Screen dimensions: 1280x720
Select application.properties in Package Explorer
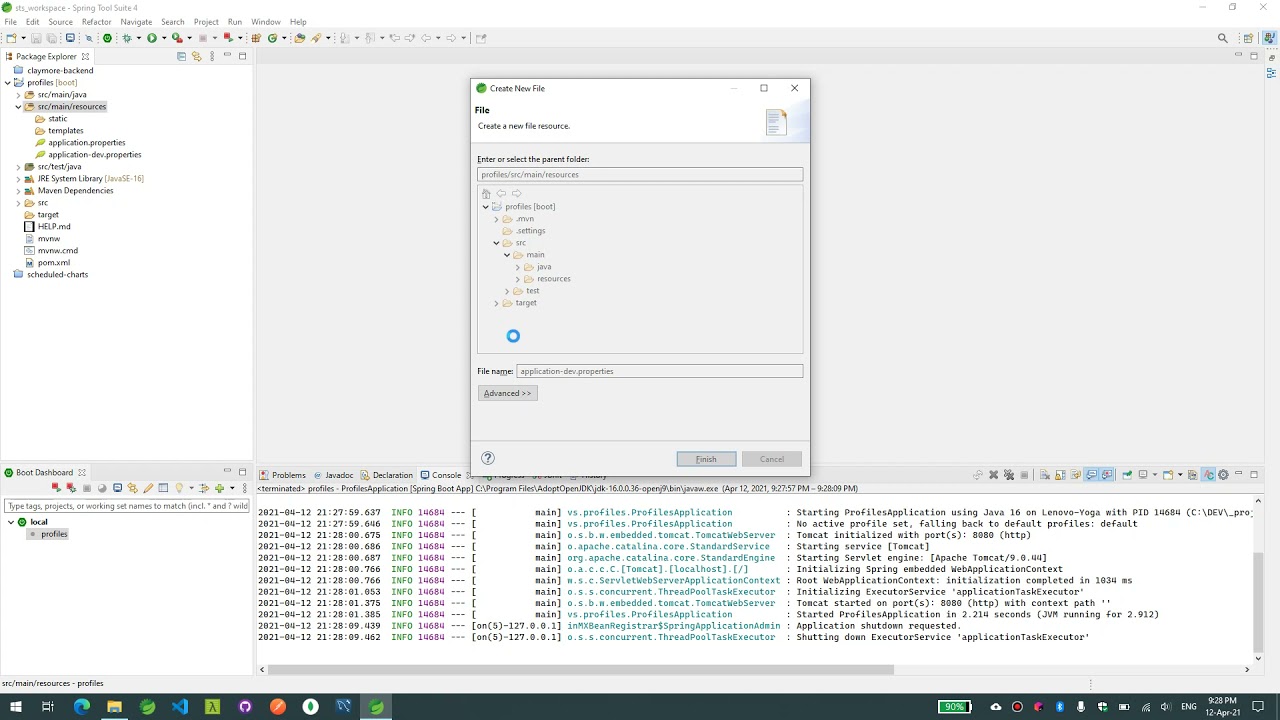click(87, 143)
